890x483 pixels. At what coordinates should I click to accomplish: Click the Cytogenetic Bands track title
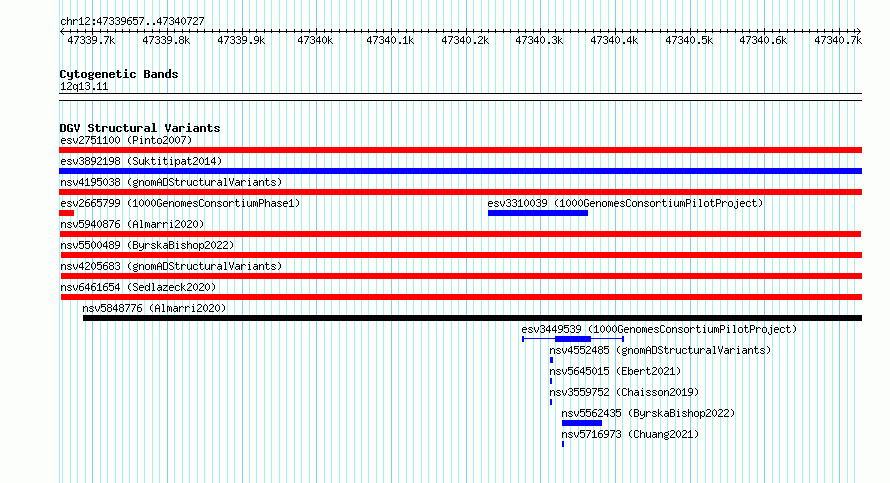[x=119, y=74]
